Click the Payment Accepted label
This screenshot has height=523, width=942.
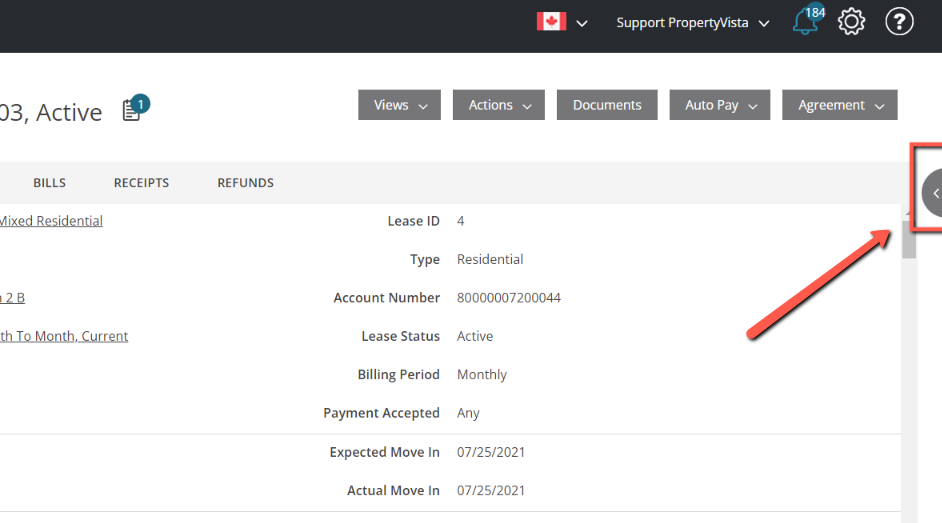(381, 413)
